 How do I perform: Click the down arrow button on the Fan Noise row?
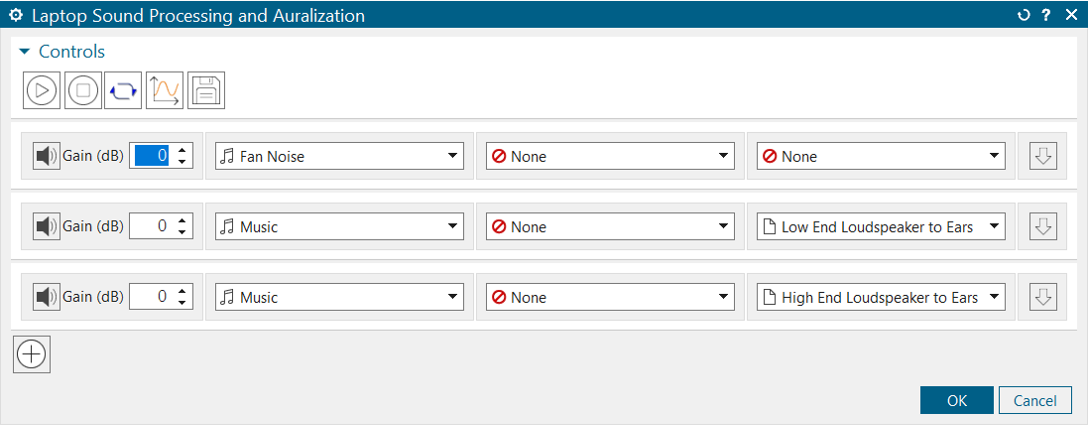coord(1043,156)
